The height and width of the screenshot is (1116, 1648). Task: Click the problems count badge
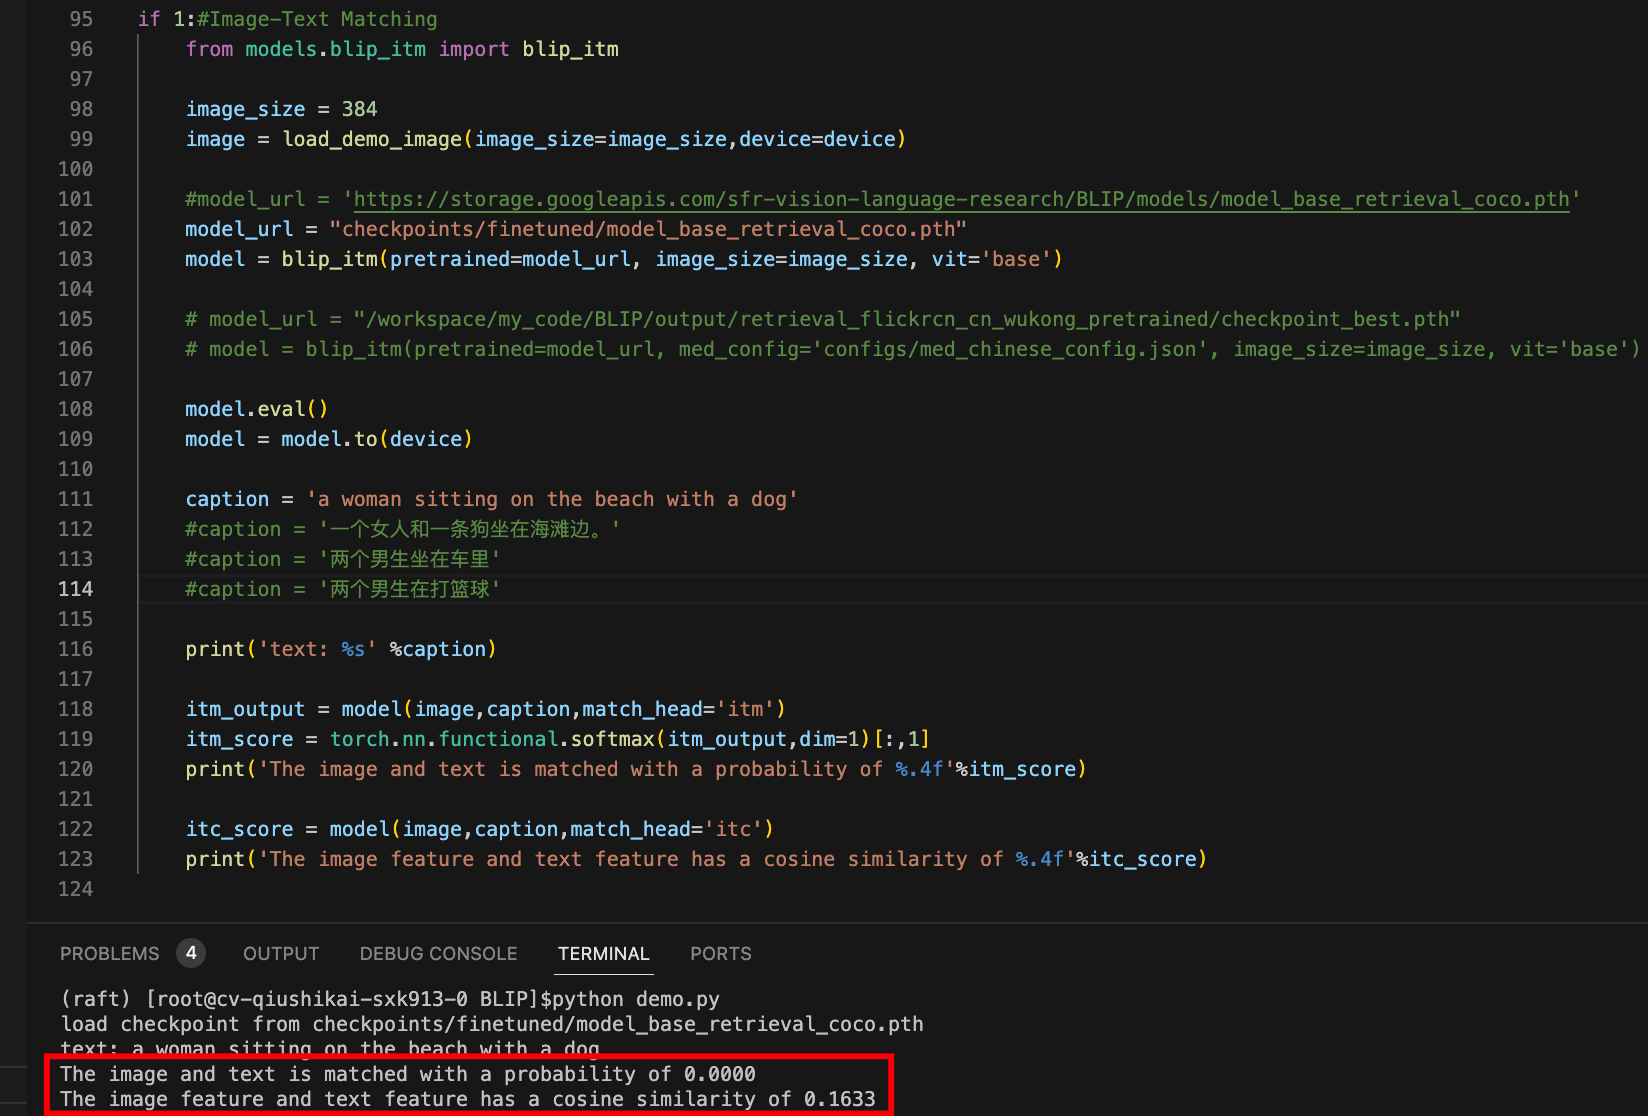pos(191,953)
